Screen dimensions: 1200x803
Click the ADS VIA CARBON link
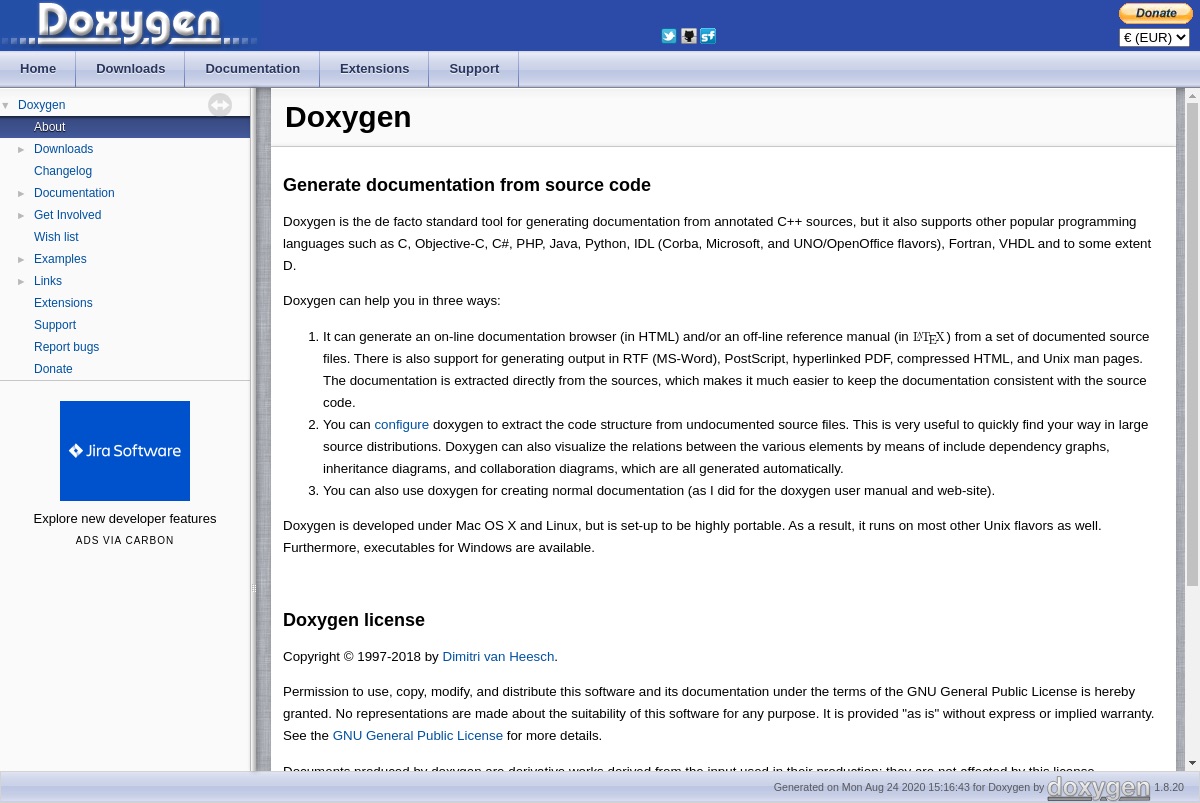125,541
